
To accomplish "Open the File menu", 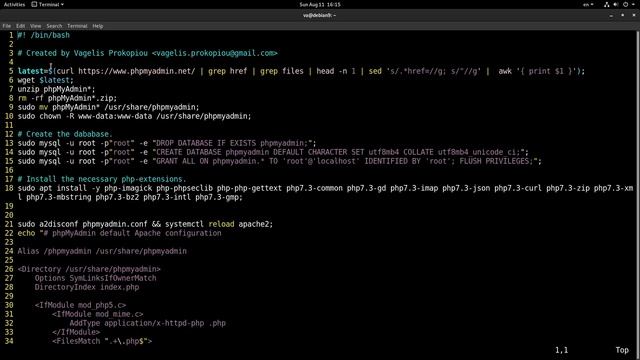I will tap(7, 26).
